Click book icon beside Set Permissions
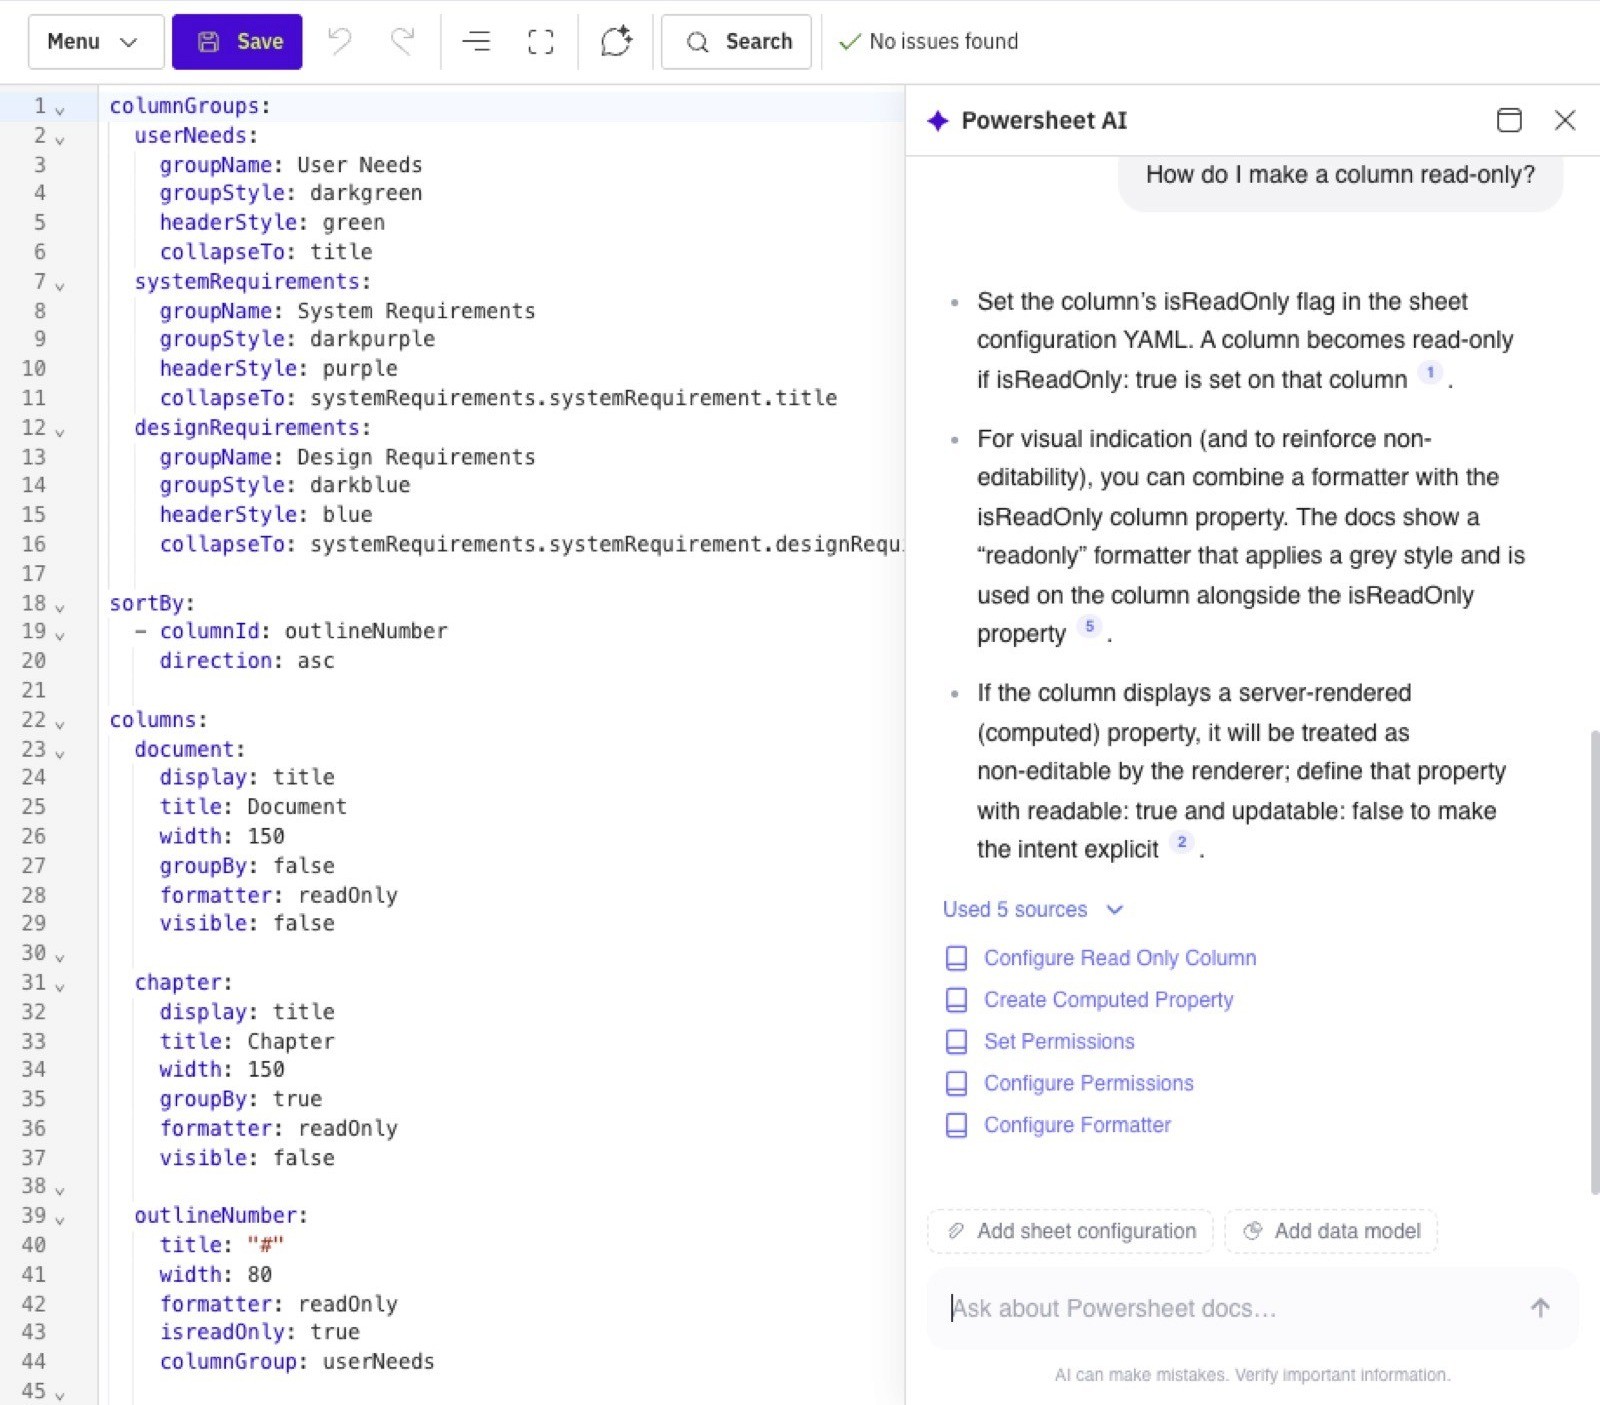 click(956, 1041)
